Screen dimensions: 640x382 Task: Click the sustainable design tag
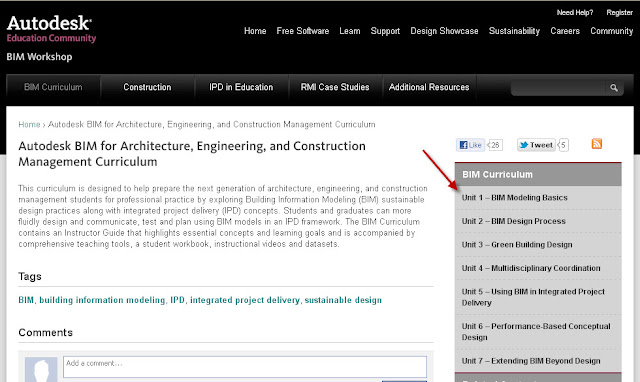[x=343, y=300]
